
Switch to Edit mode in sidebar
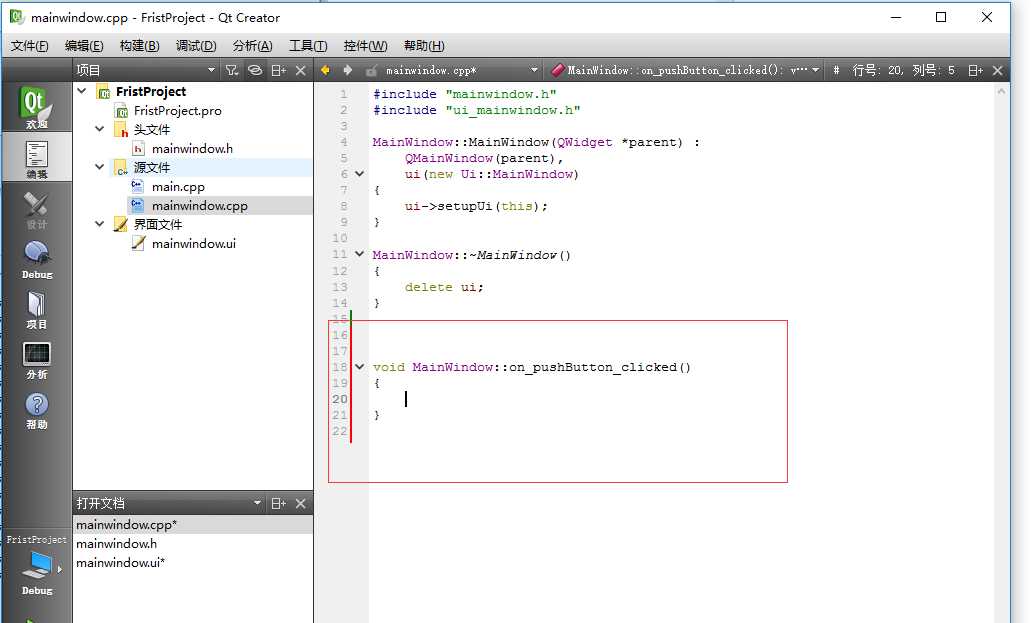(x=36, y=159)
